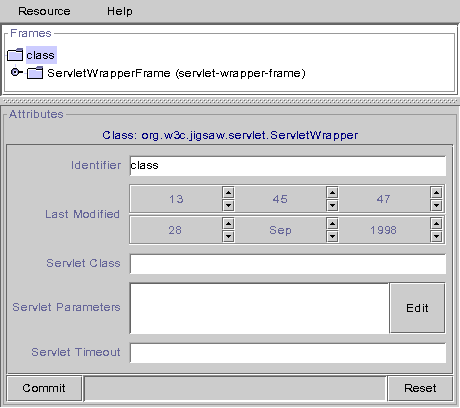Viewport: 460px width, 408px height.
Task: Click the Reset button
Action: (420, 388)
